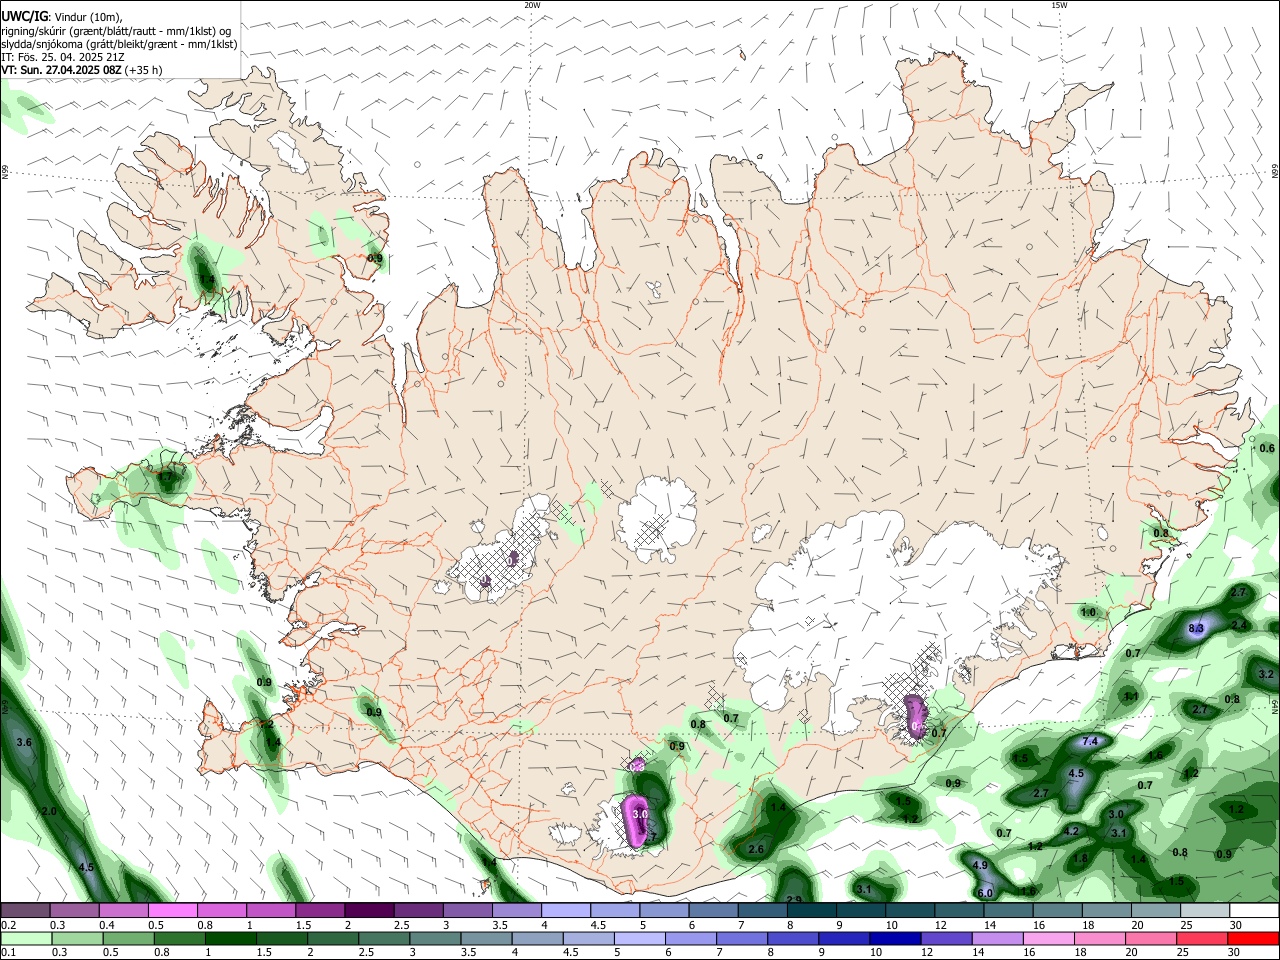This screenshot has width=1280, height=960.
Task: Click the 8.3 precipitation value off the east coast
Action: click(1195, 628)
